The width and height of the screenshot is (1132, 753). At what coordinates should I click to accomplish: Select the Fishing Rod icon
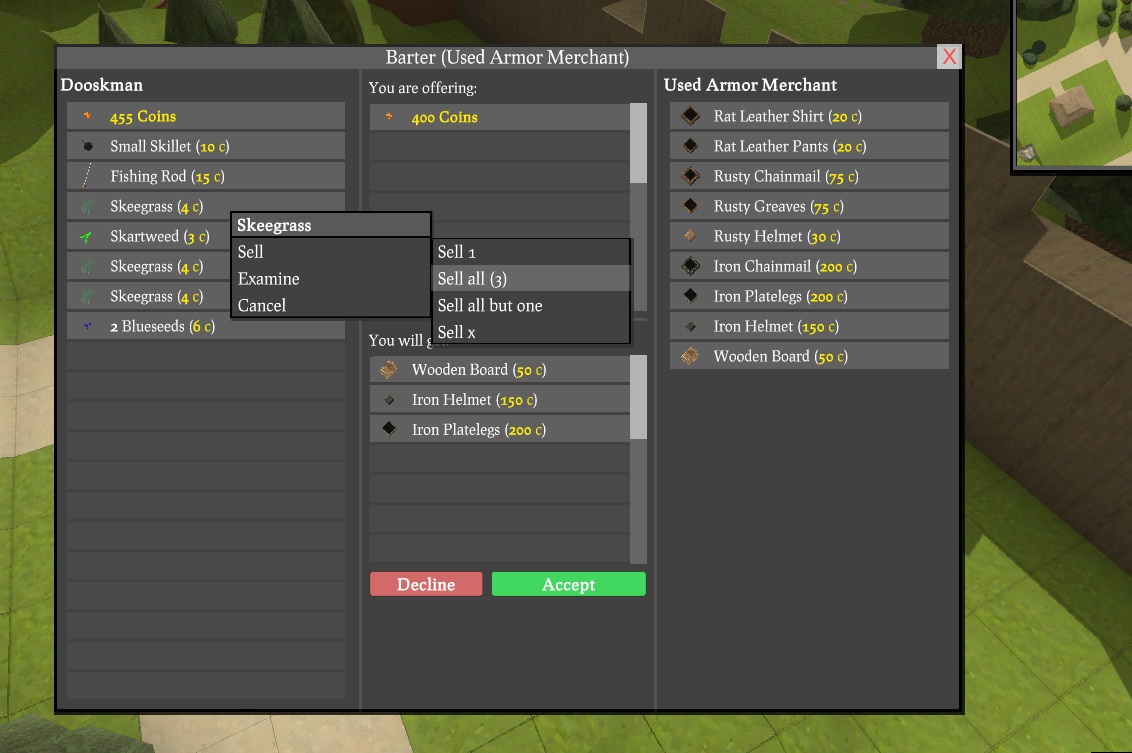point(88,177)
